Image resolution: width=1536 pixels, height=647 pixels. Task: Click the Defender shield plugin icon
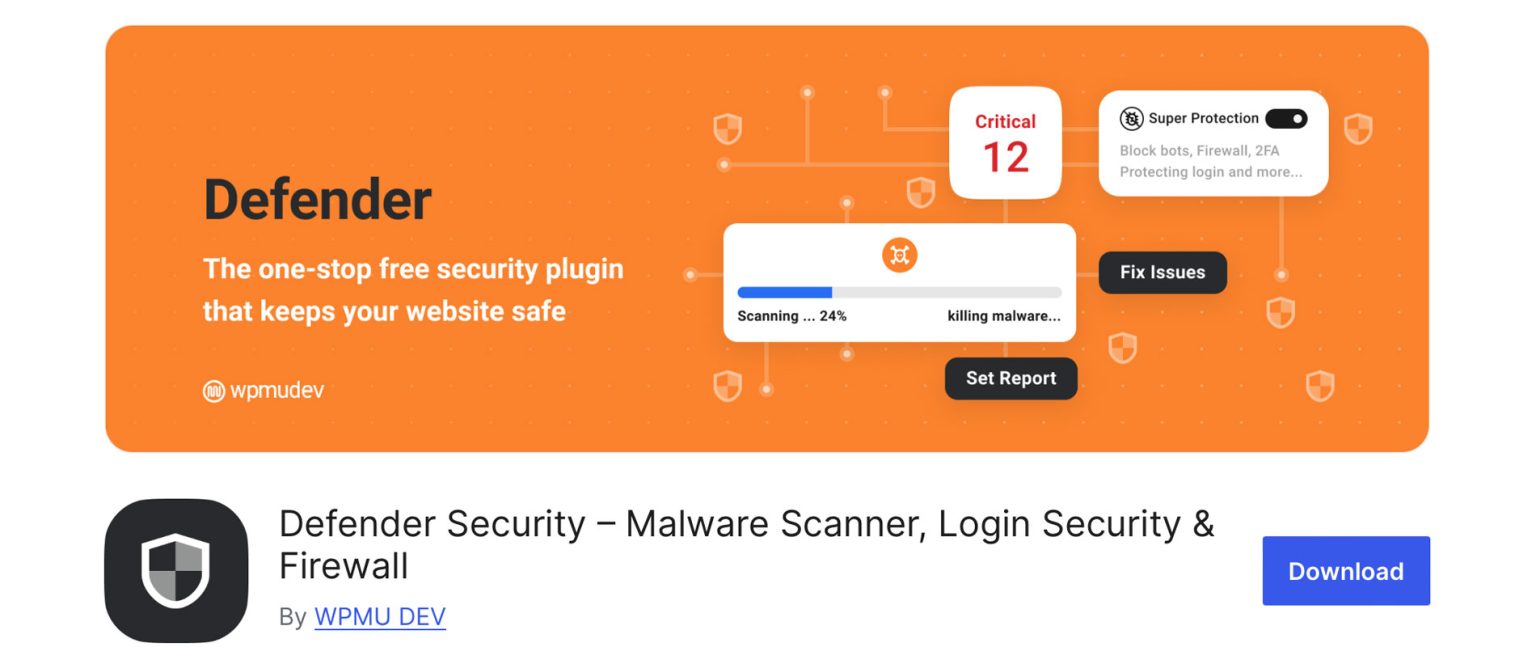(x=176, y=568)
